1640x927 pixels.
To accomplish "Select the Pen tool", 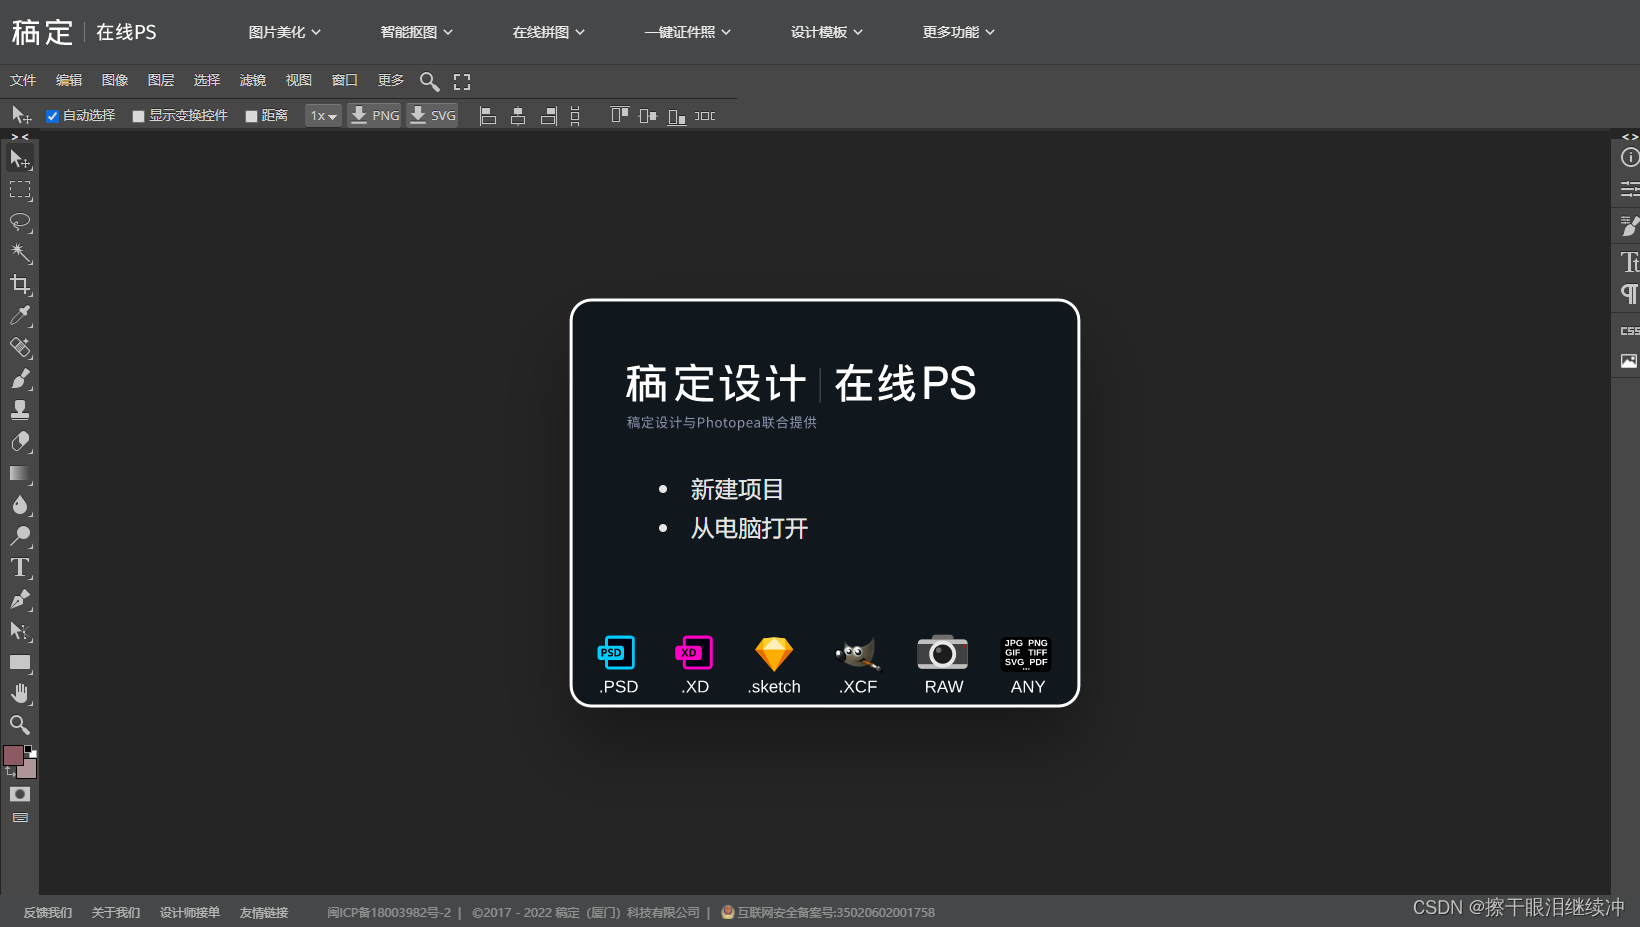I will (x=20, y=599).
